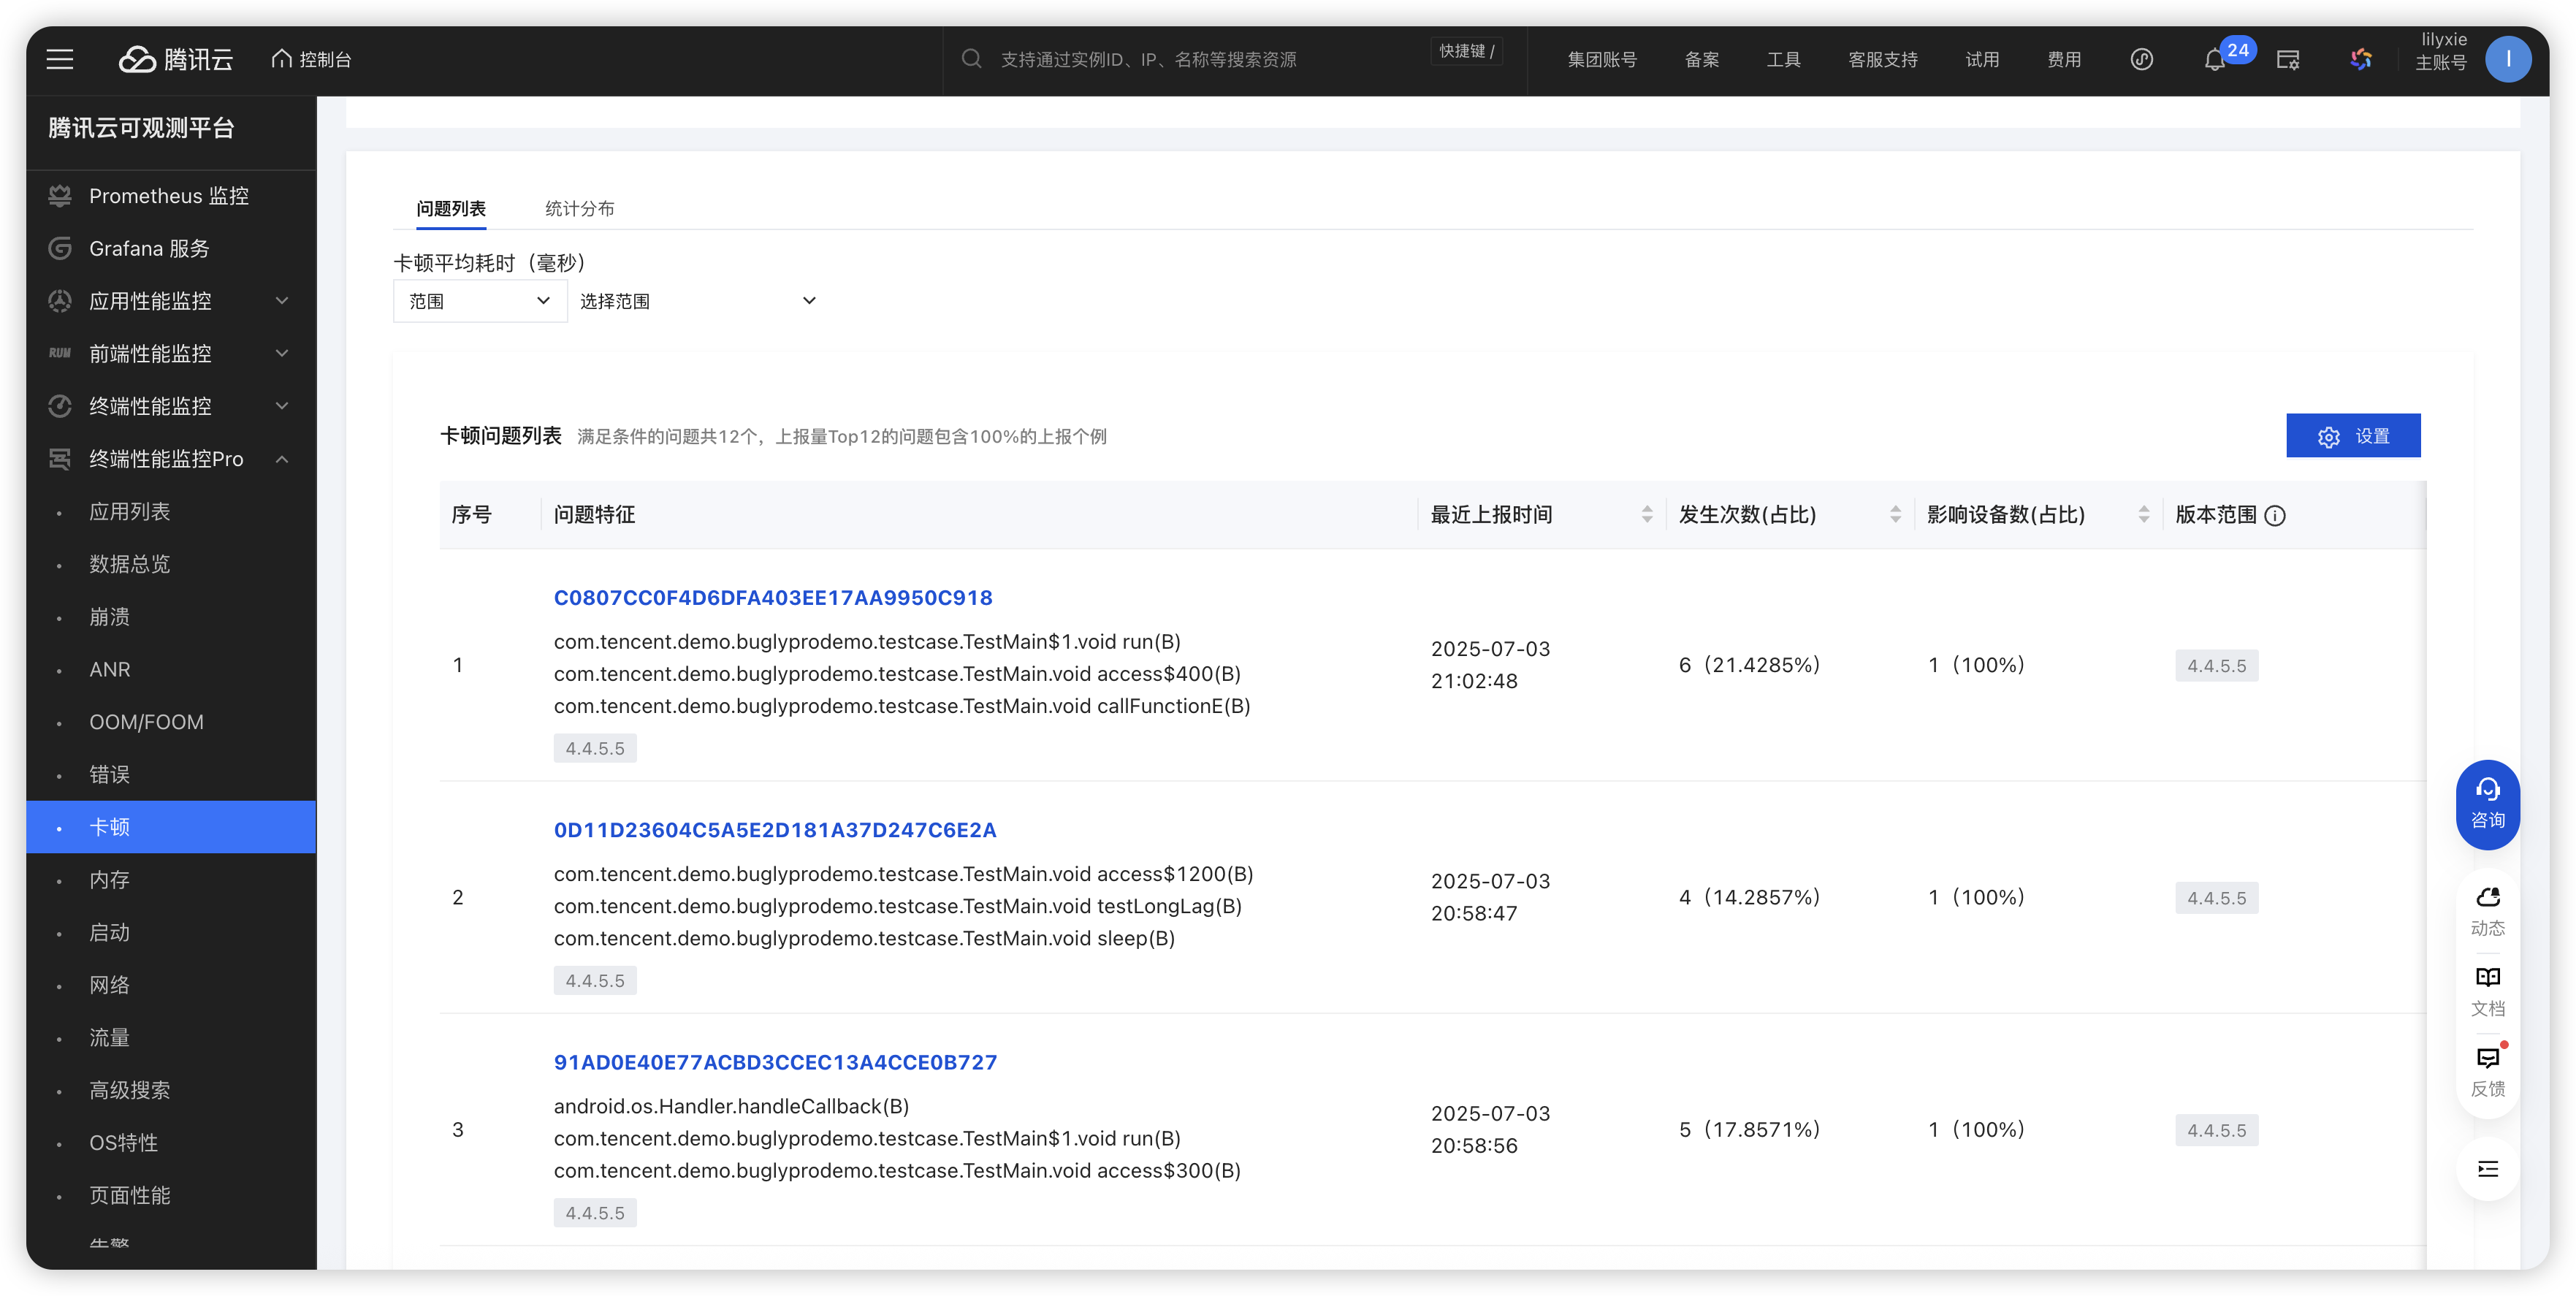Switch to the 问题列表 tab
The image size is (2576, 1296).
[451, 209]
